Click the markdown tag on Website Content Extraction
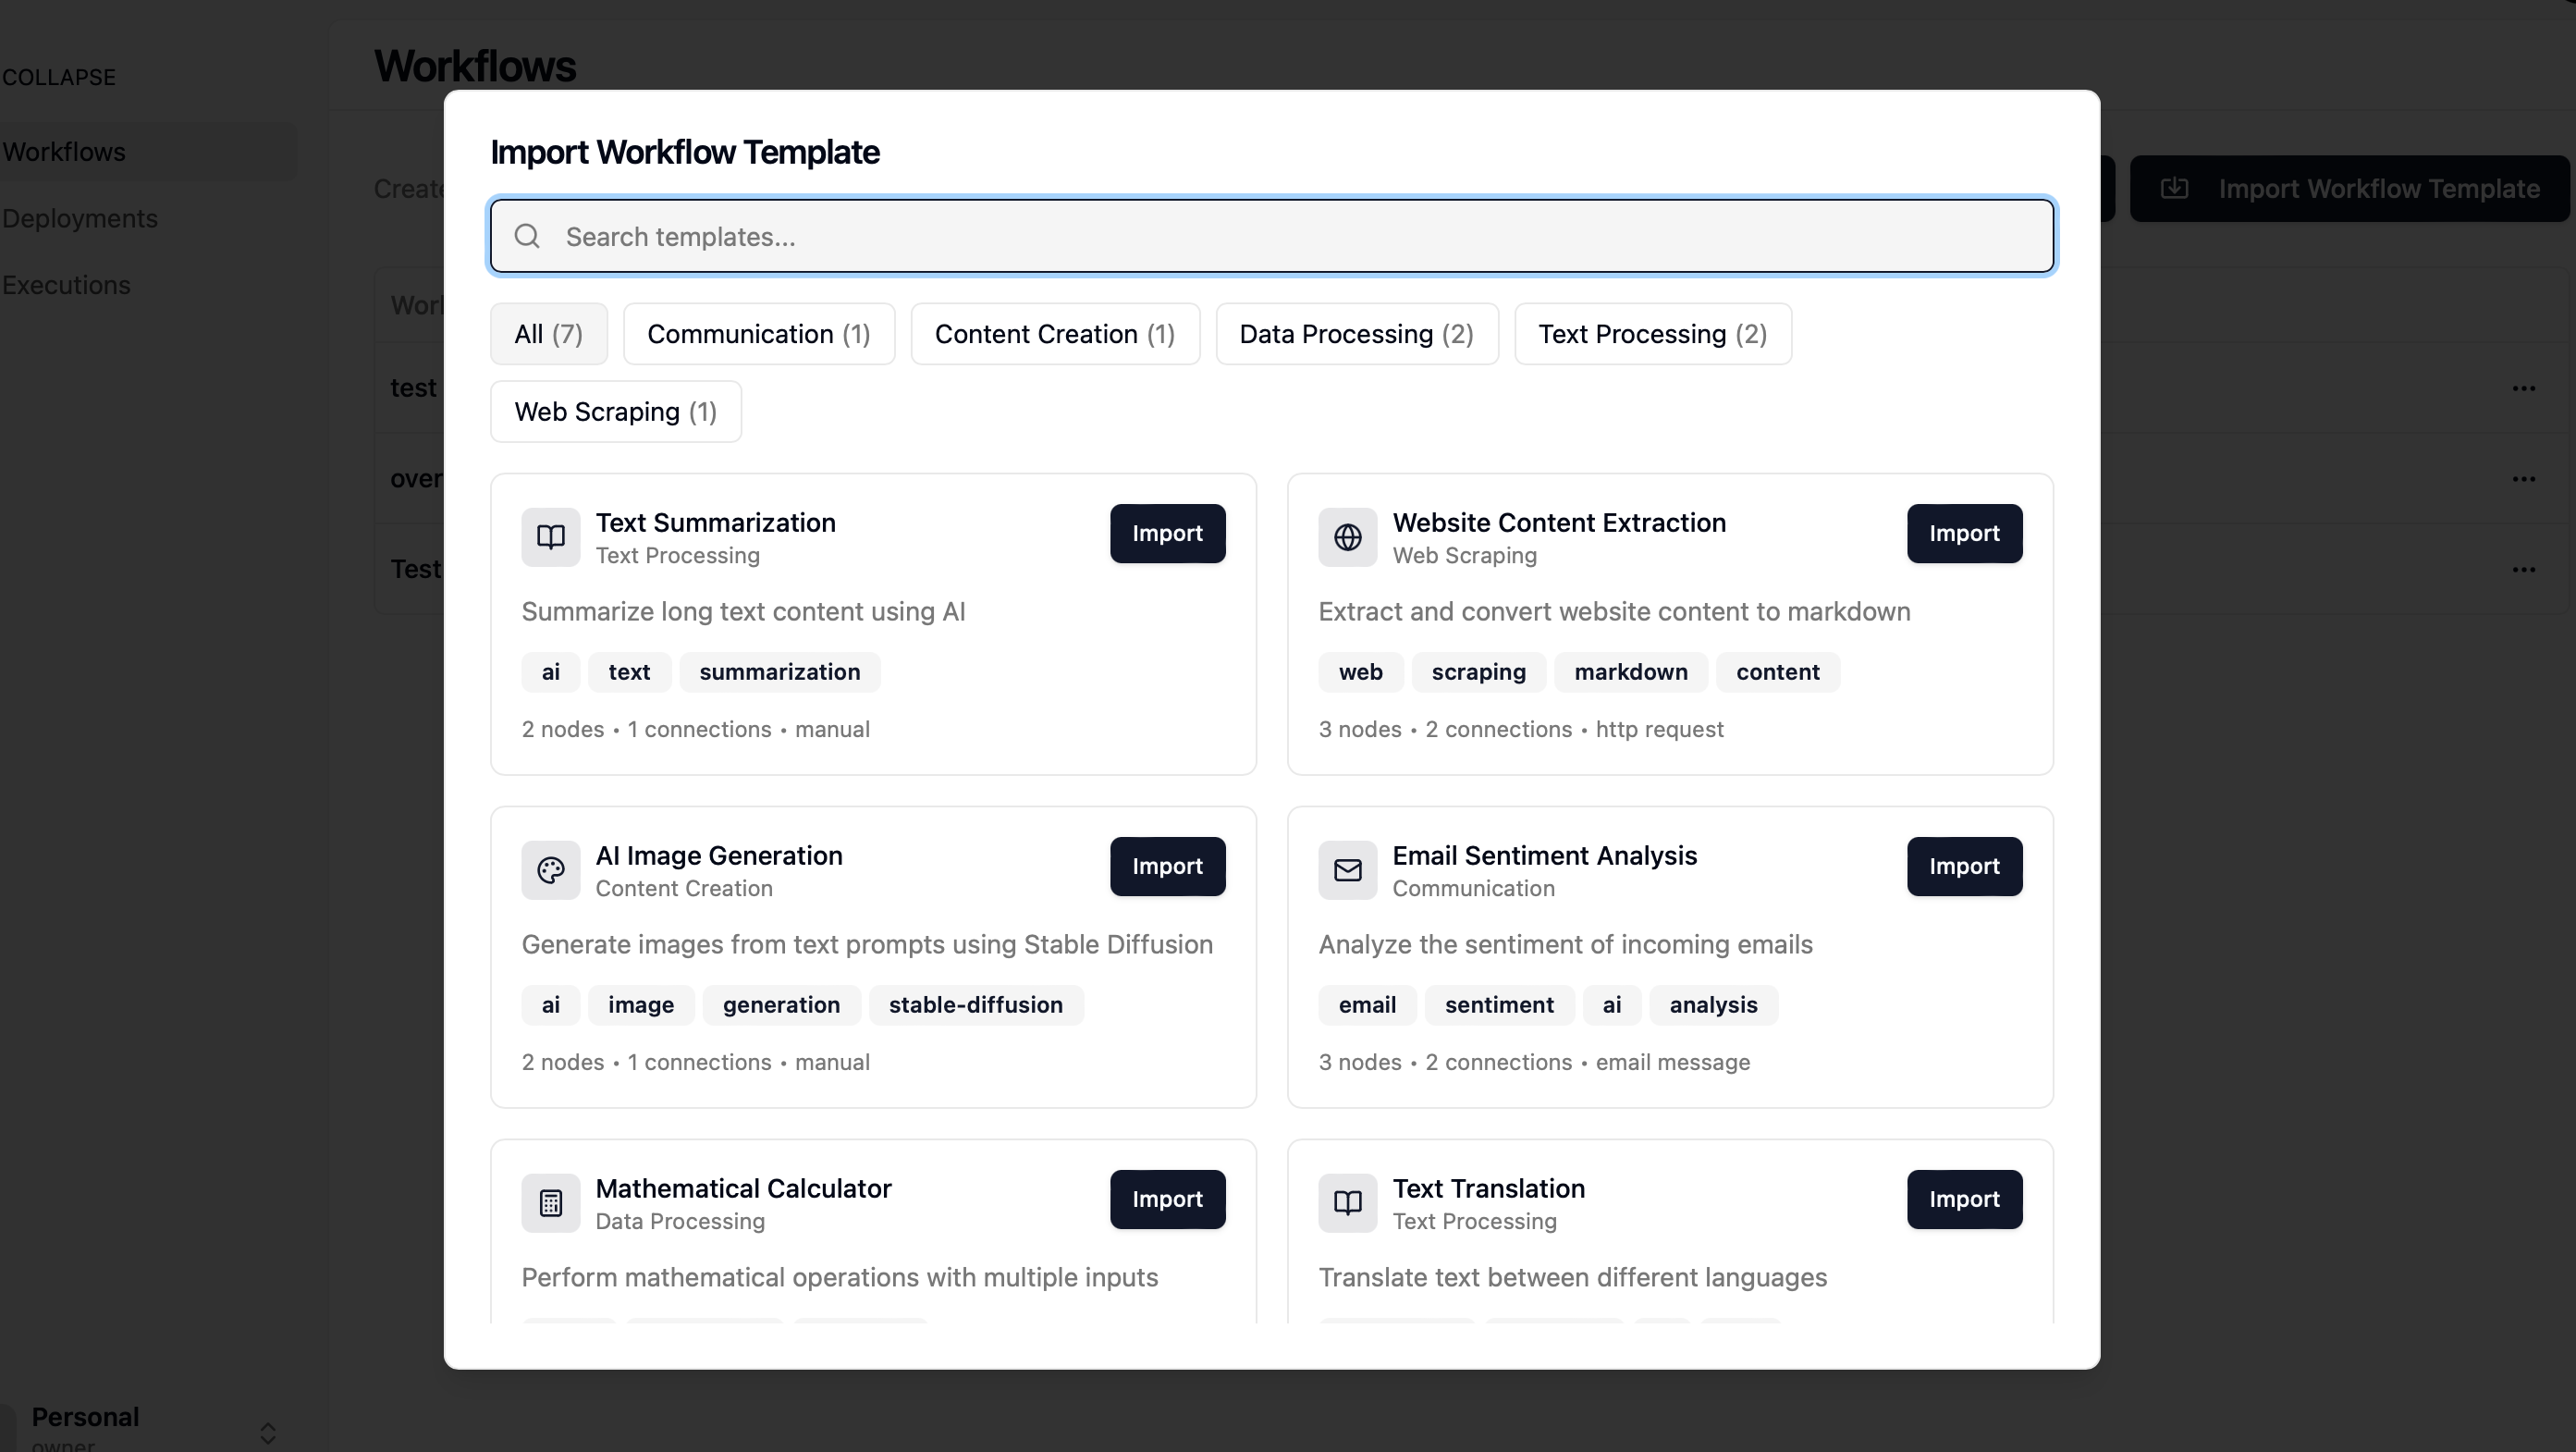This screenshot has width=2576, height=1452. click(x=1630, y=672)
